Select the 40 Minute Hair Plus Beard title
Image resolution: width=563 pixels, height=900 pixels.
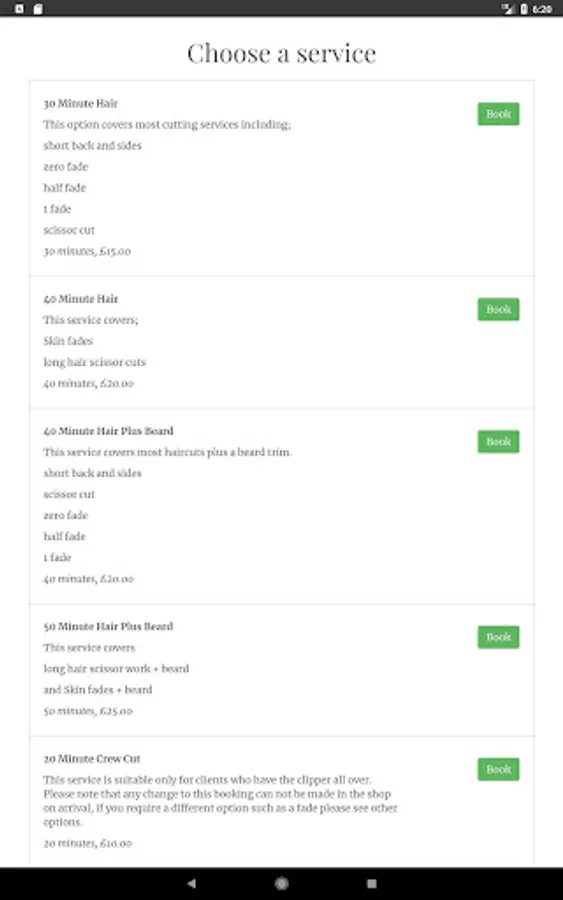click(108, 430)
